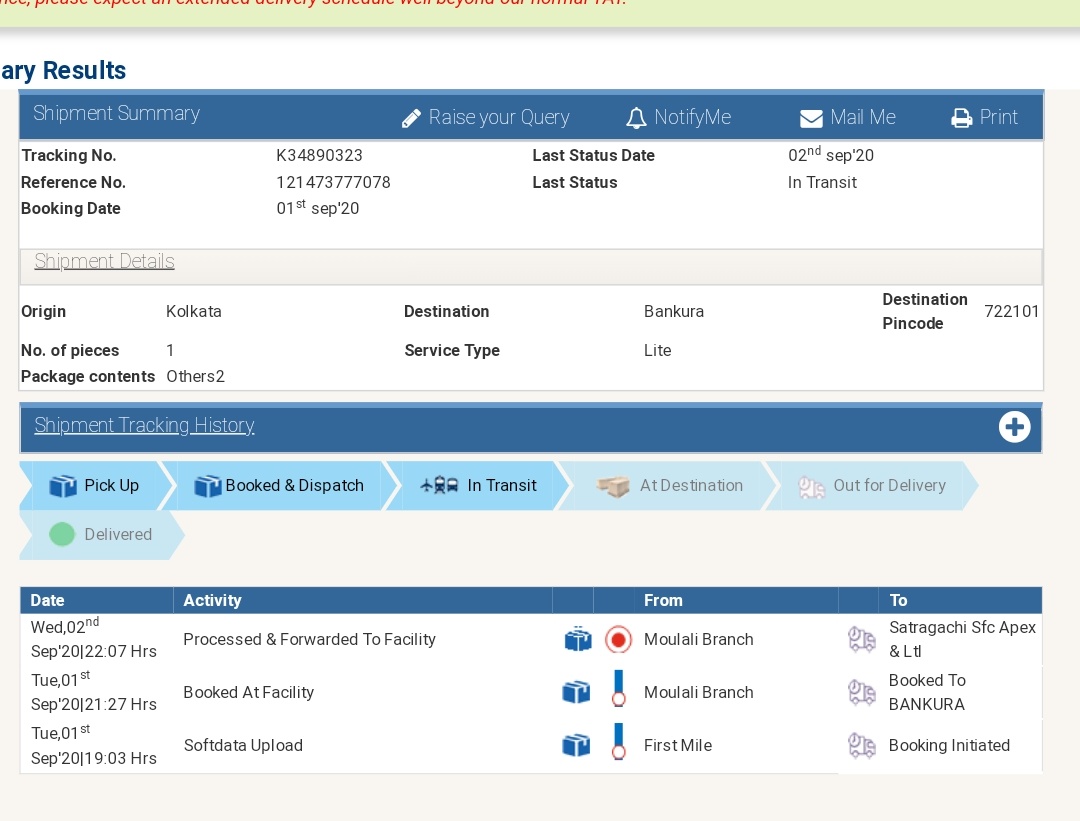Click the At Destination package icon

[x=613, y=486]
